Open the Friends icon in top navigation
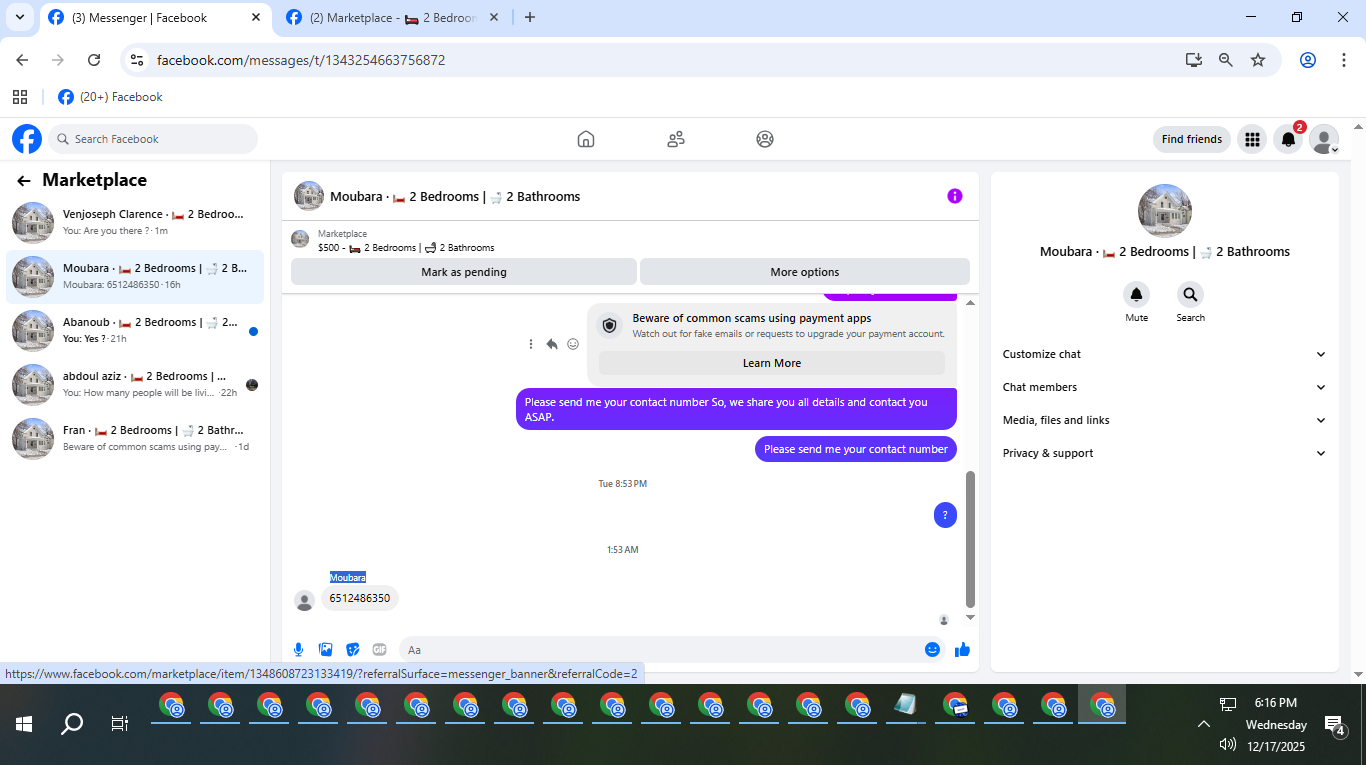 tap(676, 139)
